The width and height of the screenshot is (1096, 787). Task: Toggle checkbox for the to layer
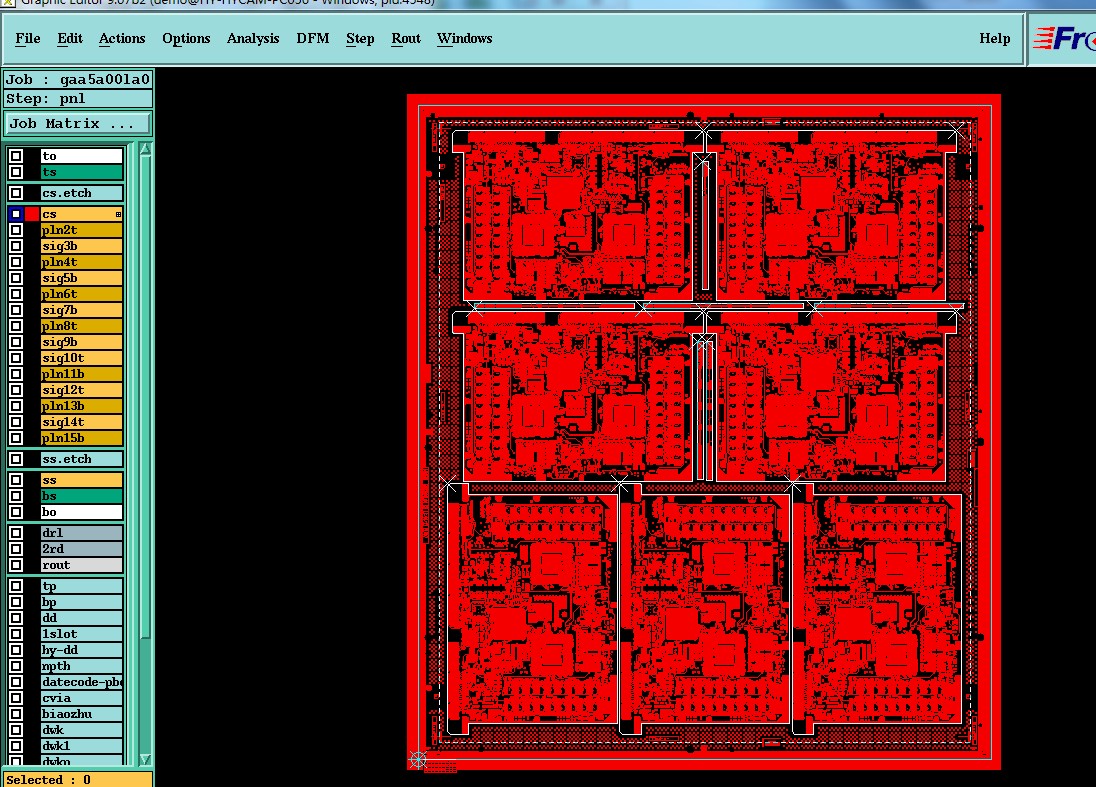point(16,156)
